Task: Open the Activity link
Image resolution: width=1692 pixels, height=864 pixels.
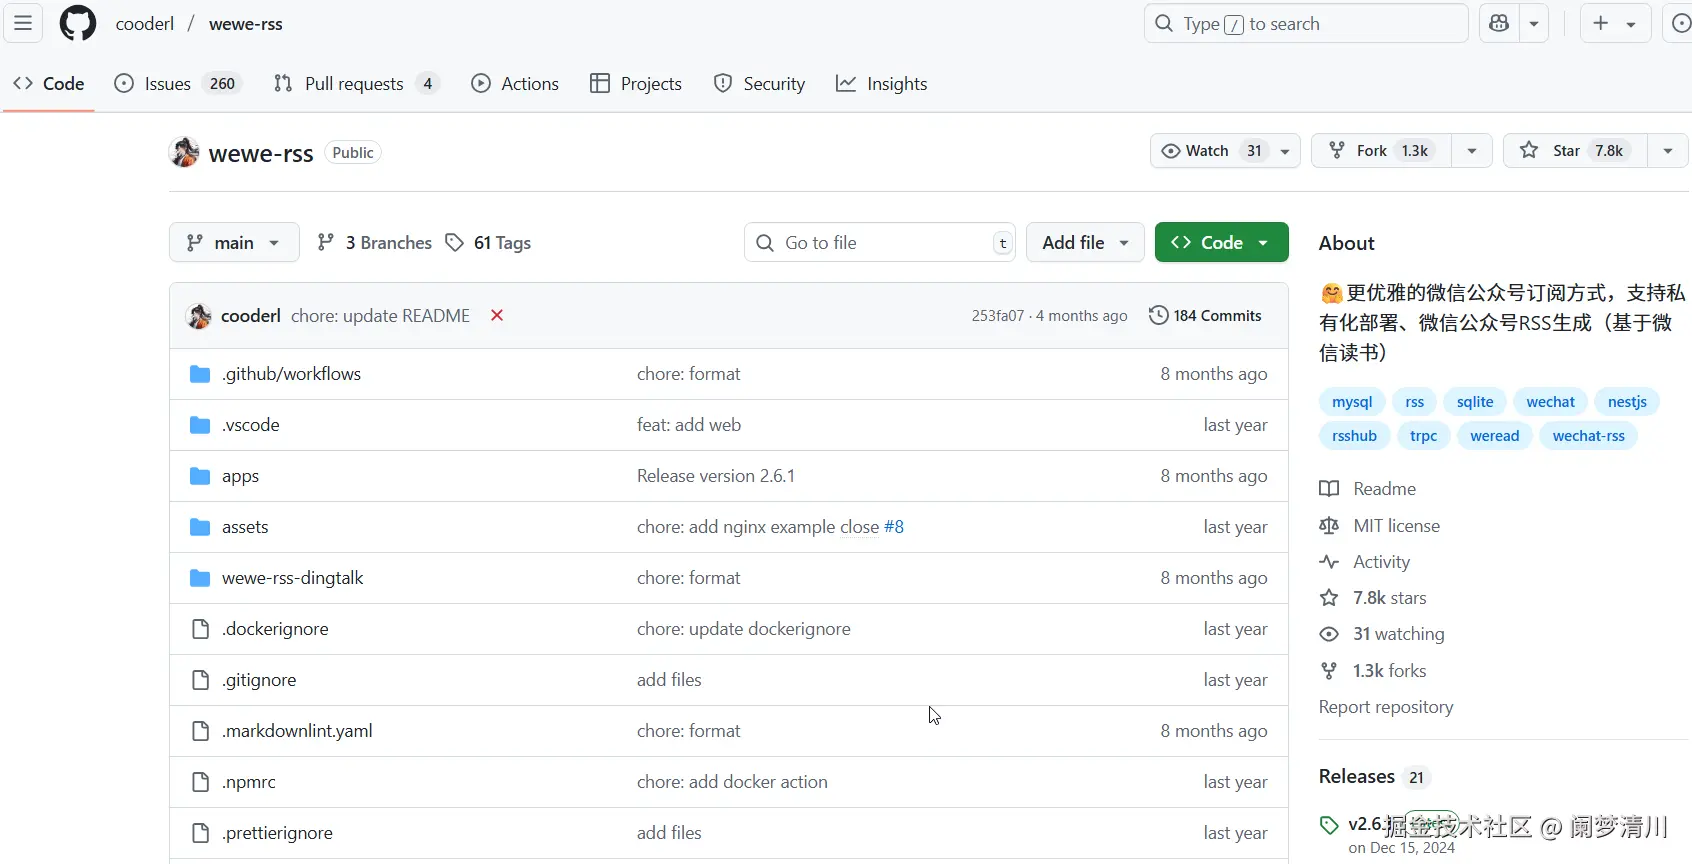Action: pyautogui.click(x=1365, y=562)
